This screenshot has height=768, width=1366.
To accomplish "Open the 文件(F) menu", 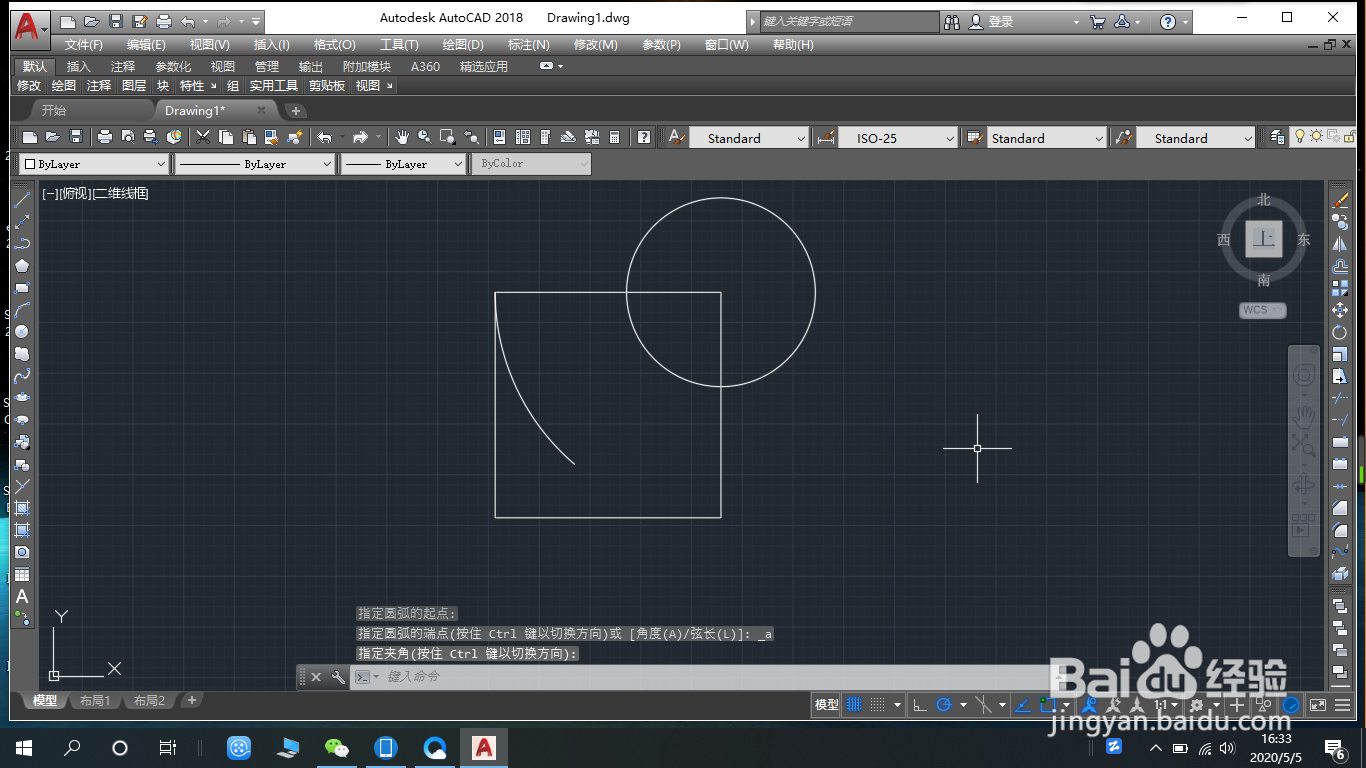I will pos(84,45).
